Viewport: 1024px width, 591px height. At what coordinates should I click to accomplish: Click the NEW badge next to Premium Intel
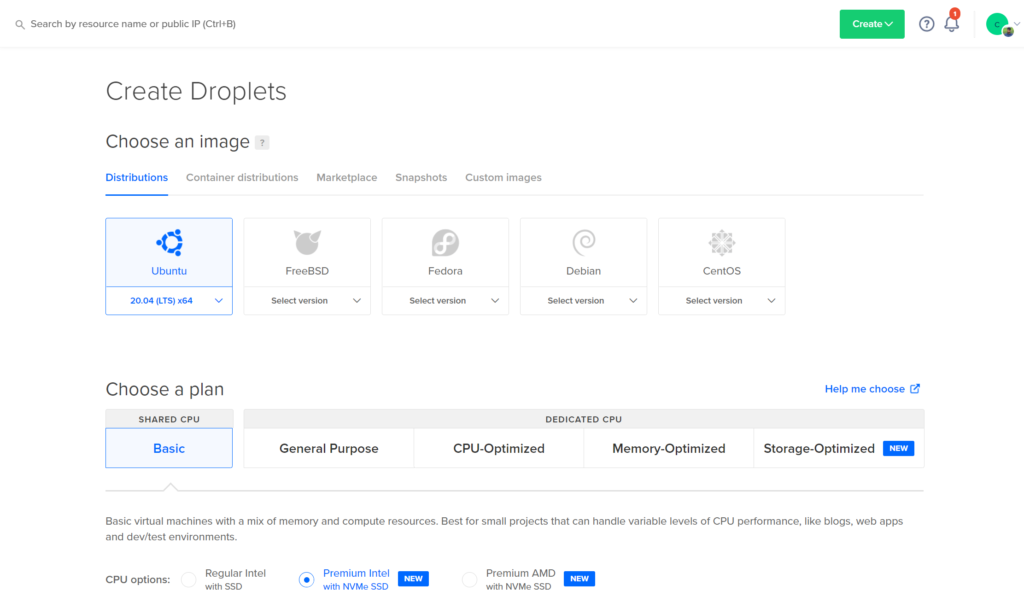413,579
